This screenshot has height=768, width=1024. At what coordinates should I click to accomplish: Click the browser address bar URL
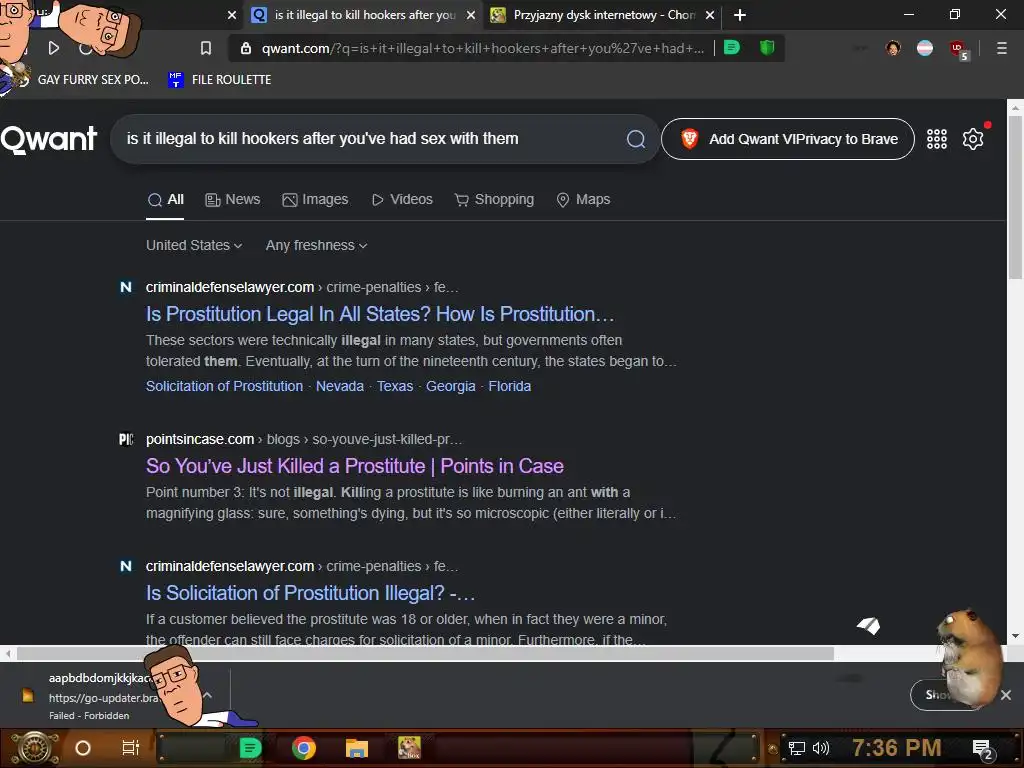click(483, 48)
